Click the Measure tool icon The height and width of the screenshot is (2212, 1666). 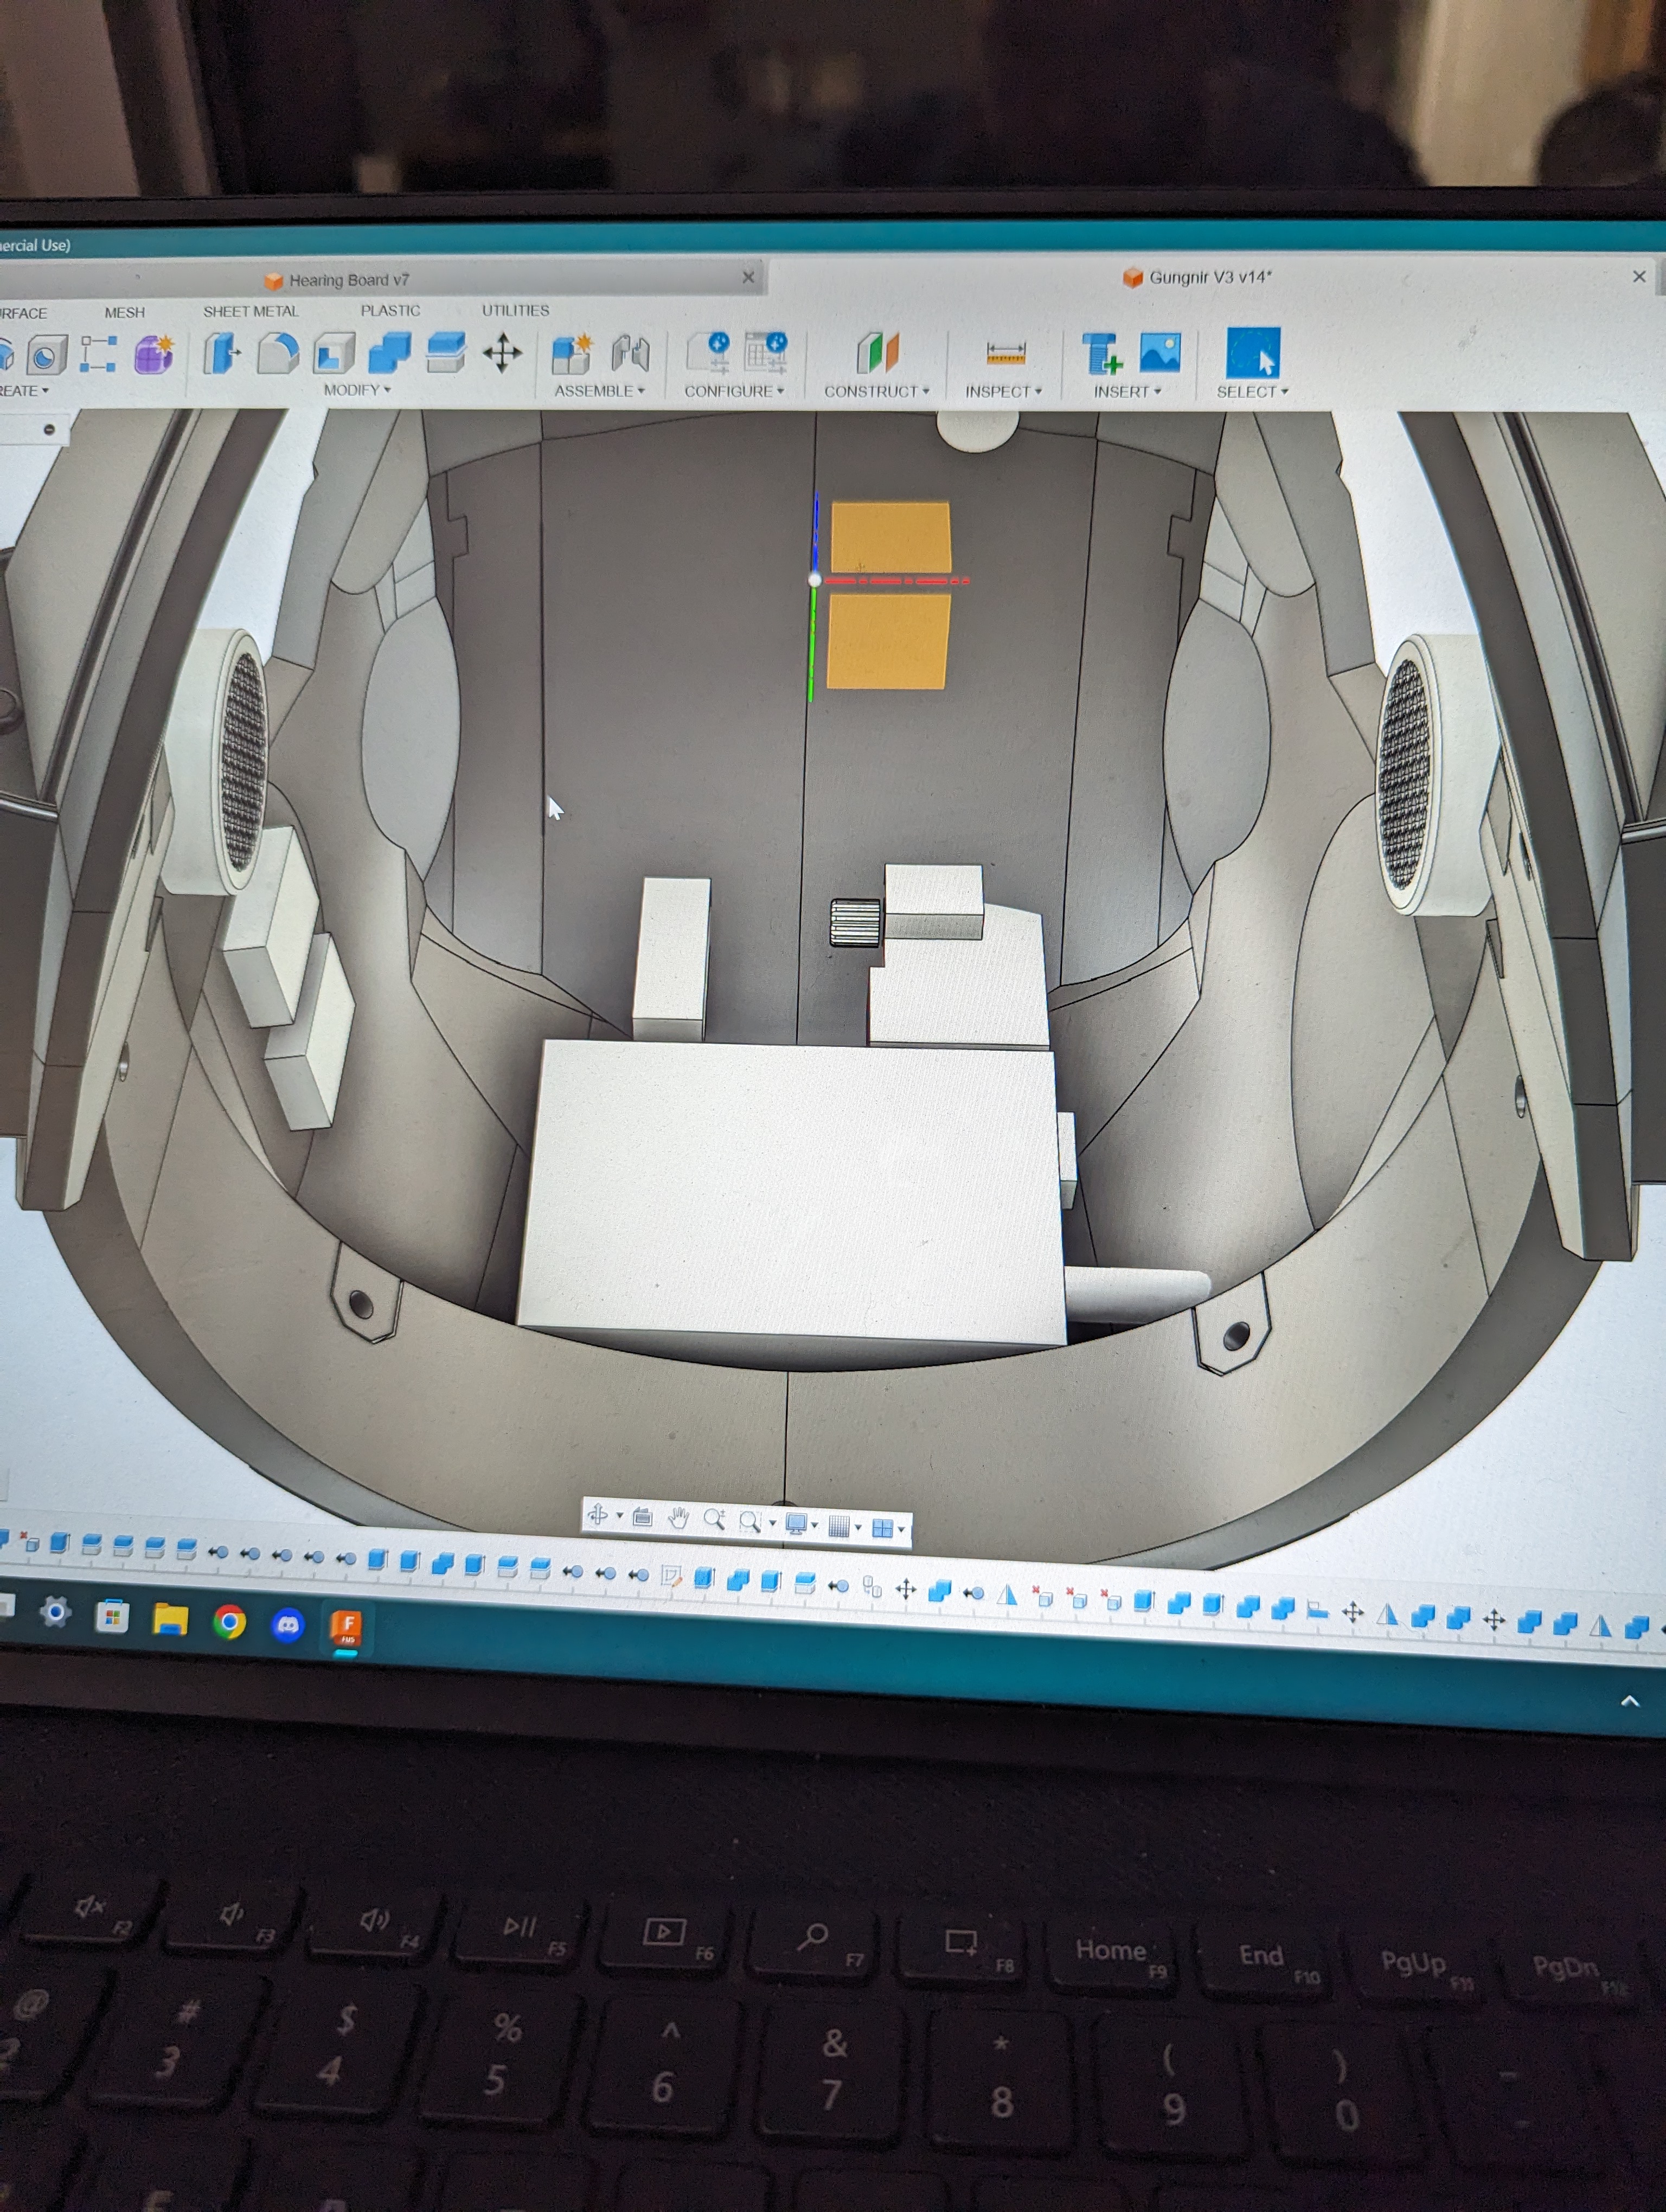(x=1005, y=353)
